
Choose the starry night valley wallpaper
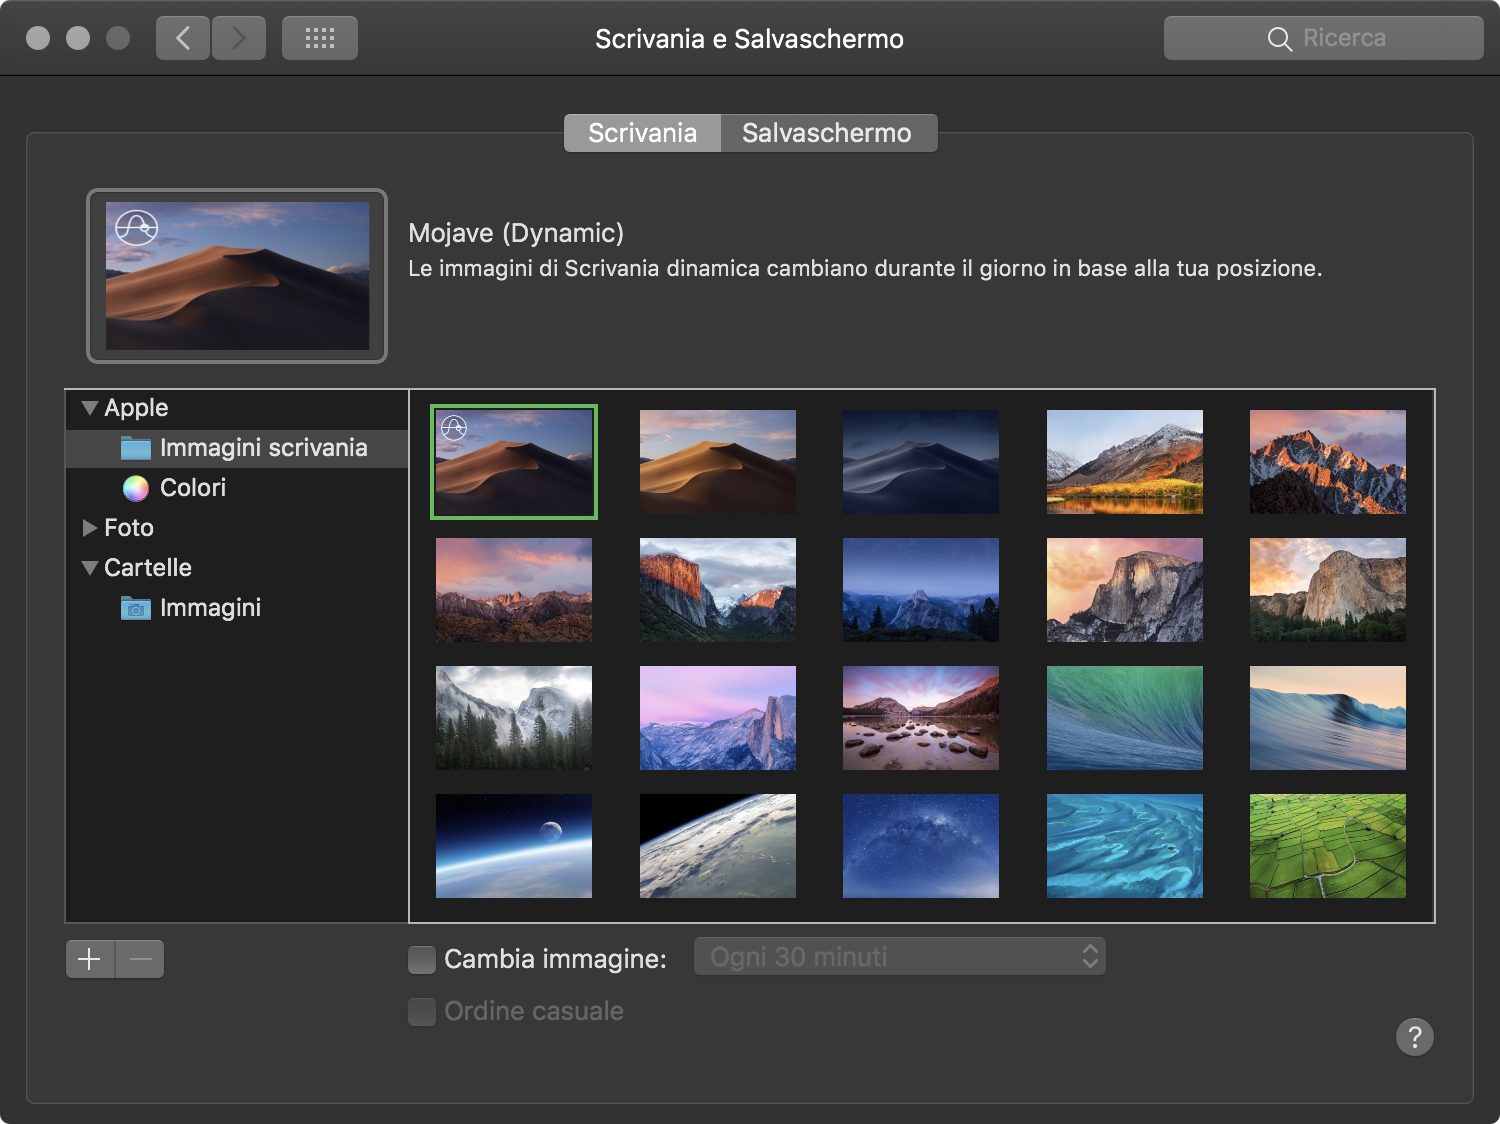921,590
